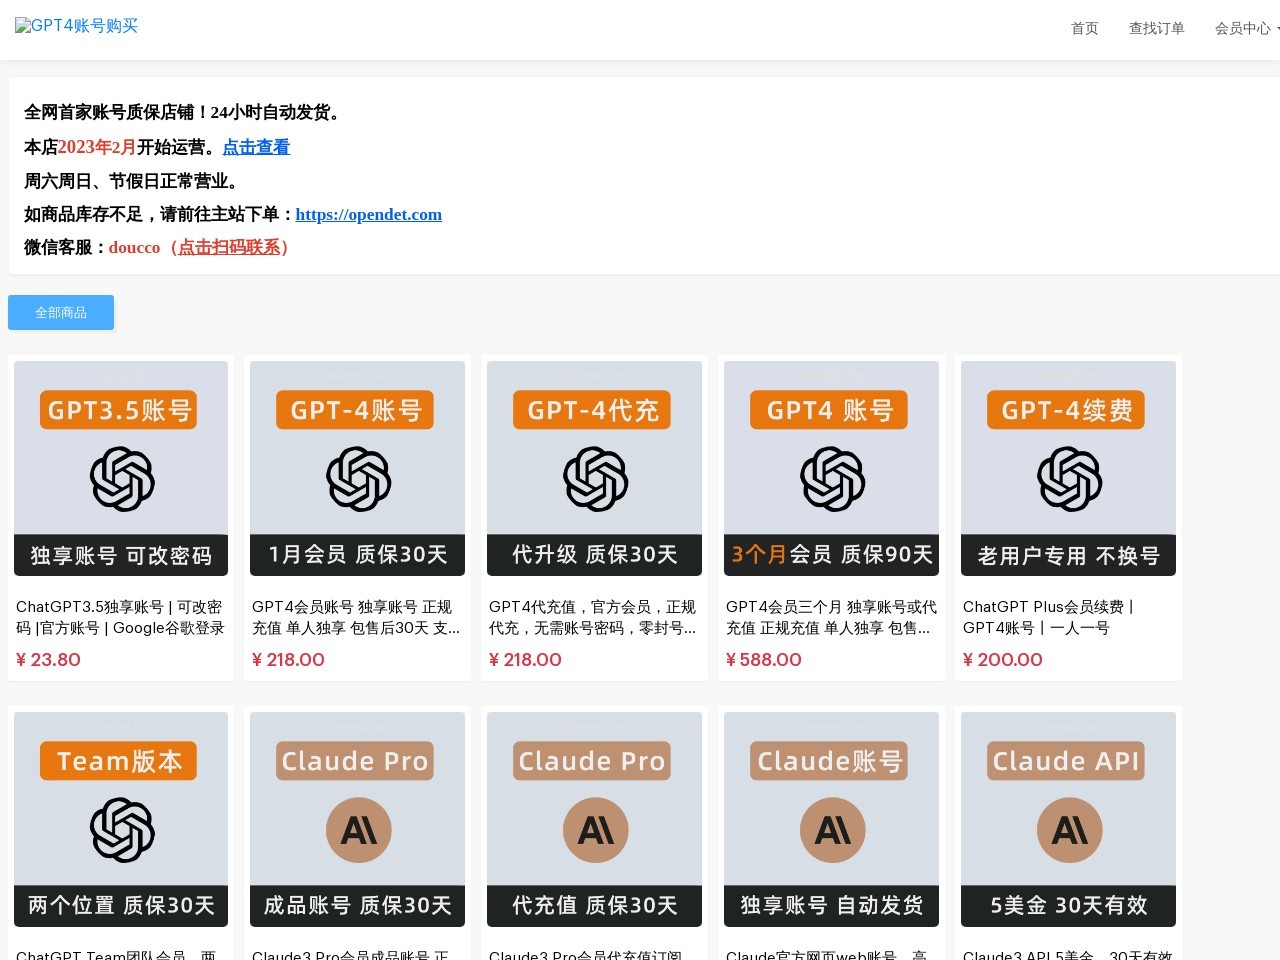Screen dimensions: 1280x960
Task: Click the GPT4账号购买 site logo
Action: 77,26
